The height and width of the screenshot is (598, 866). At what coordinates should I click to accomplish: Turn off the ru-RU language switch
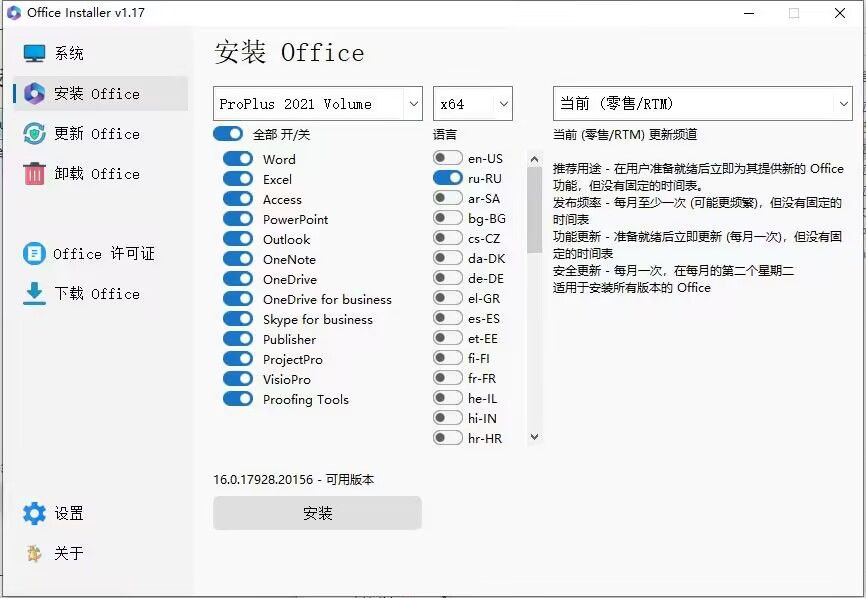coord(447,178)
